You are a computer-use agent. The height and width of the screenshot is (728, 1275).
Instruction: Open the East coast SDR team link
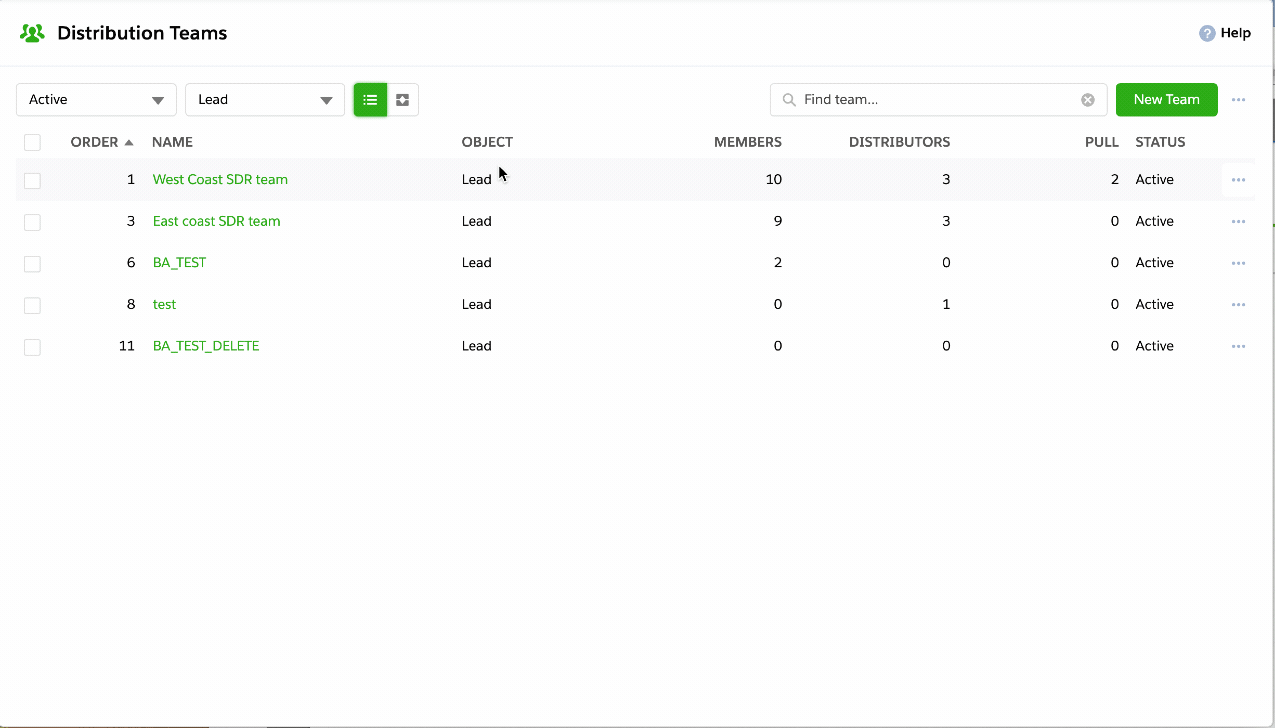(x=216, y=221)
